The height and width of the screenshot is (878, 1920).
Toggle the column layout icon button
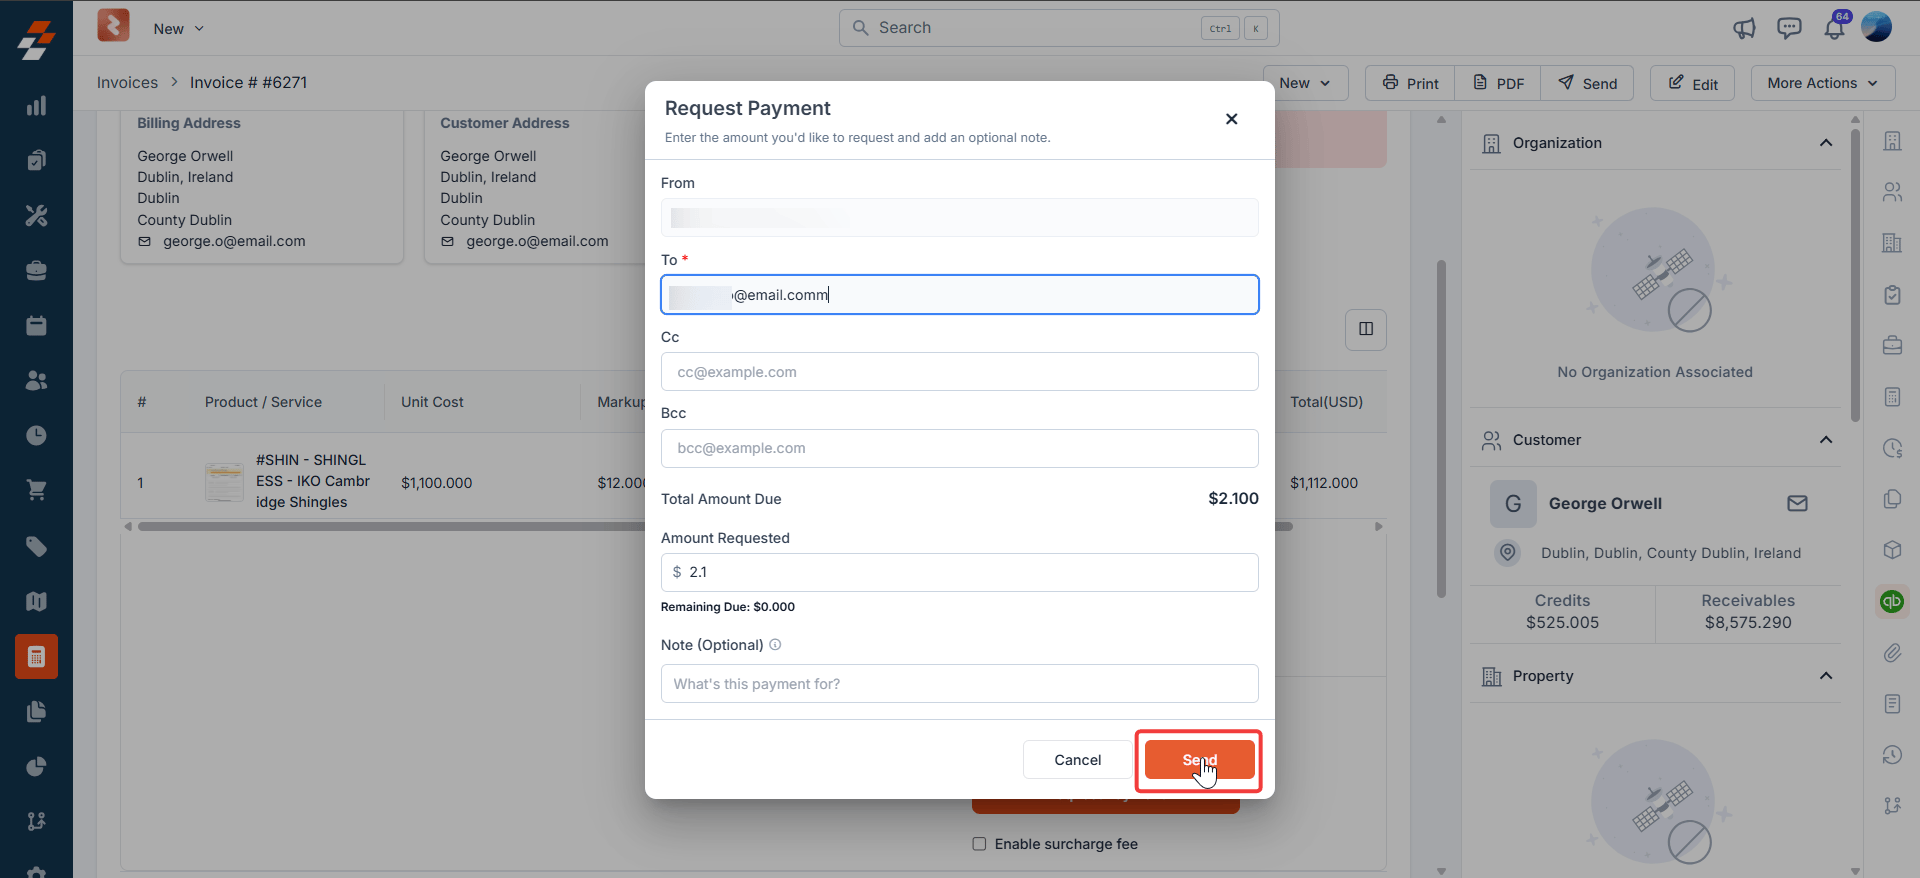(x=1366, y=329)
